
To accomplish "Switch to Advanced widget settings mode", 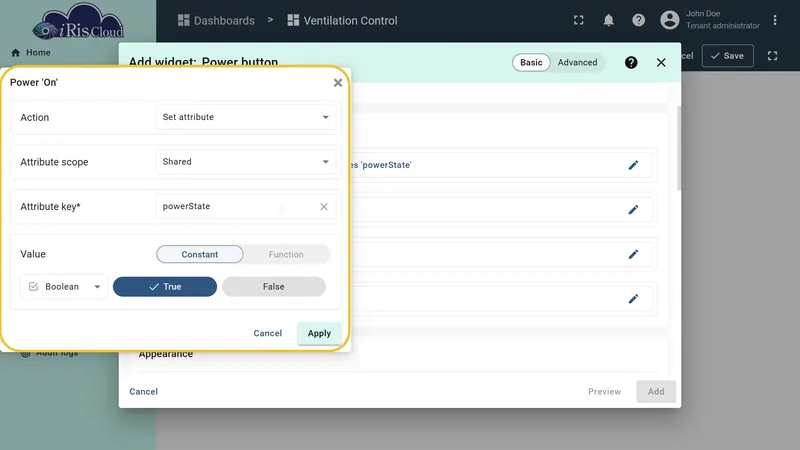I will pyautogui.click(x=577, y=62).
